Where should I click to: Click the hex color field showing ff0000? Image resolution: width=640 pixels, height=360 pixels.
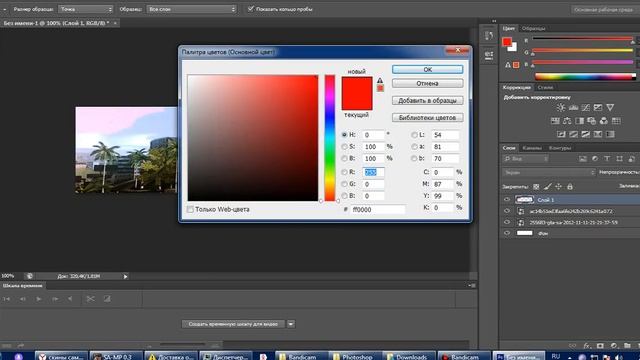378,209
